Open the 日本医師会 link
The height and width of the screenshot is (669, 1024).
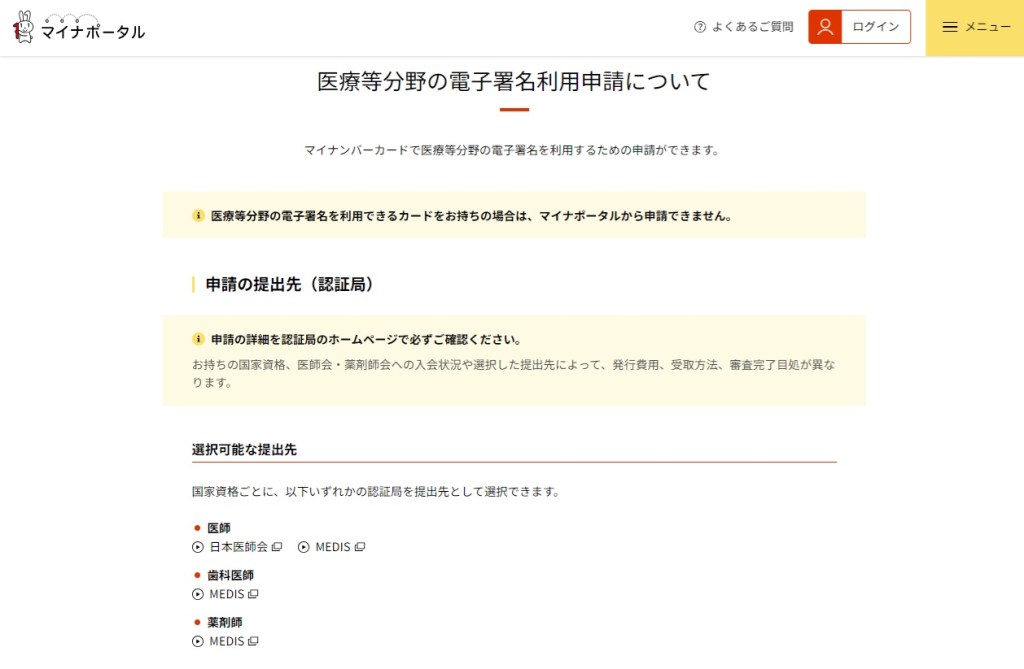238,547
